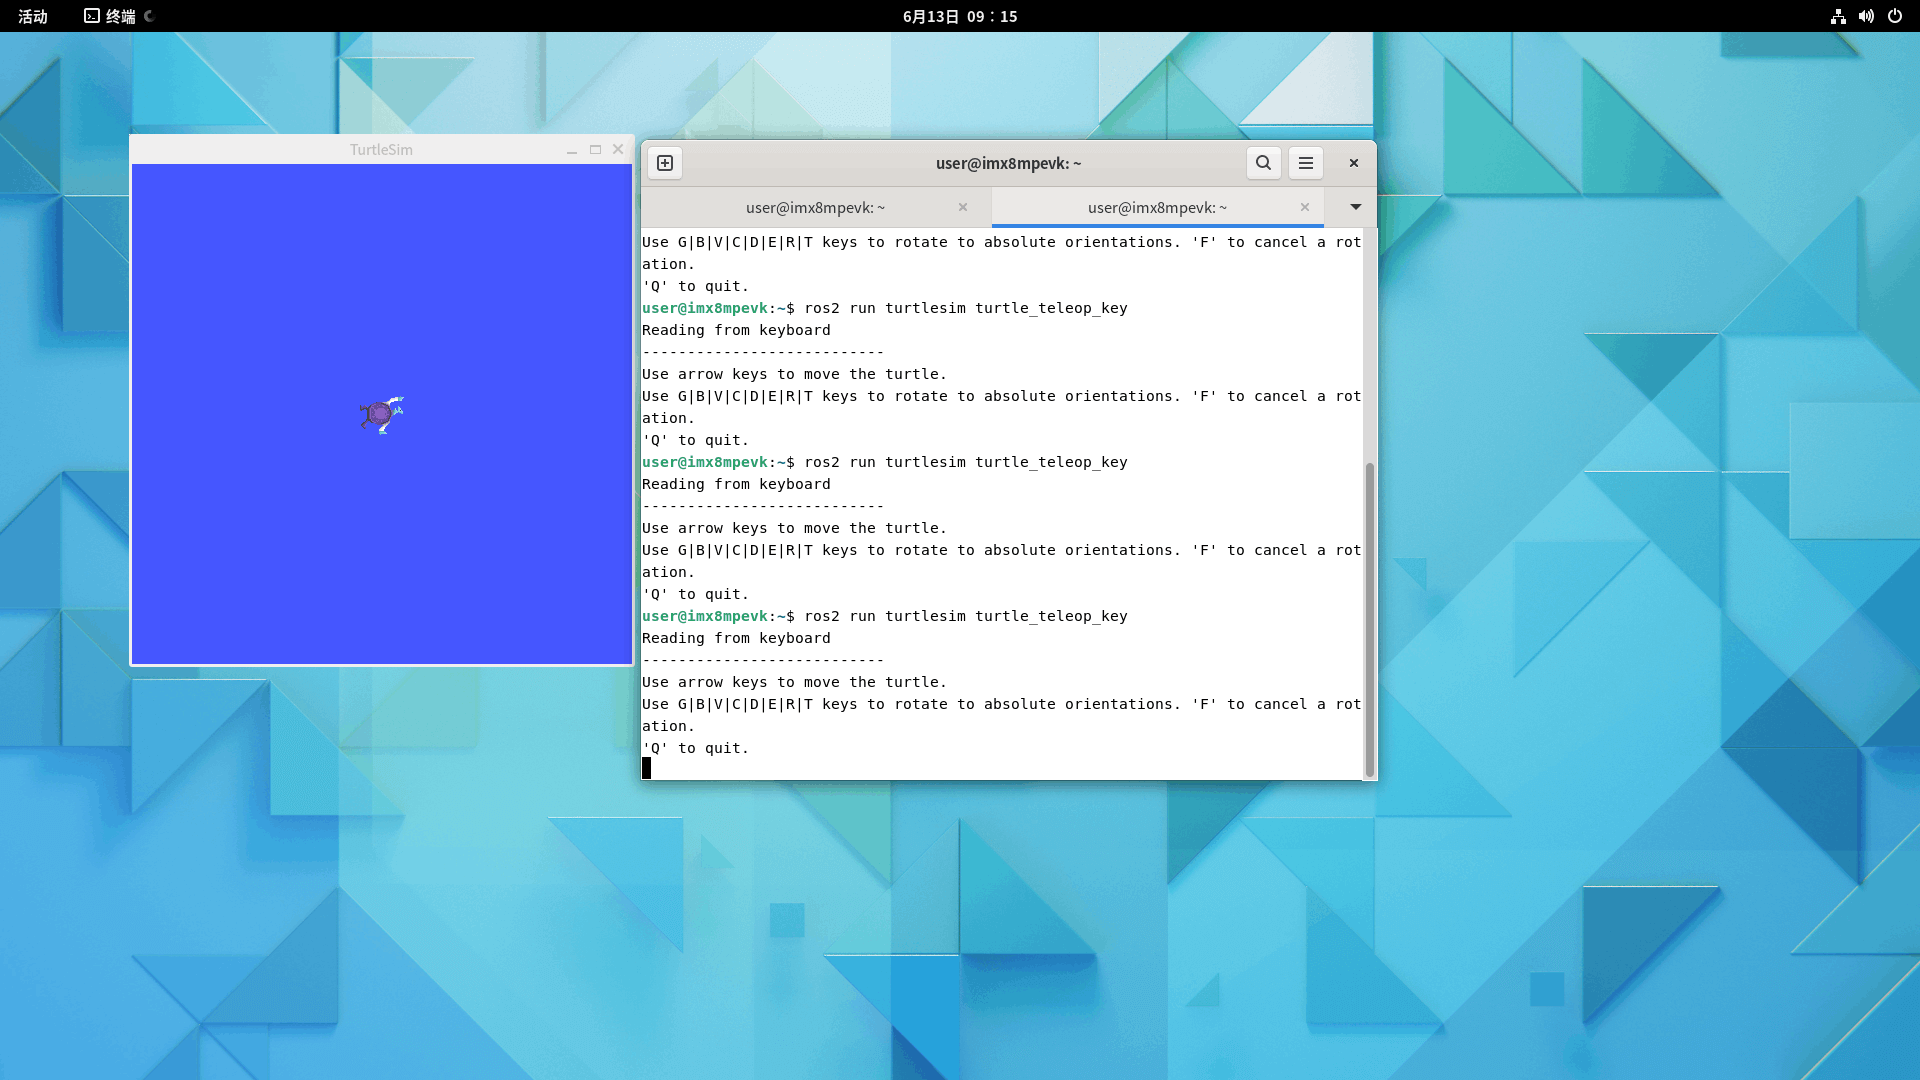Image resolution: width=1920 pixels, height=1080 pixels.
Task: Click the network status icon
Action: pyautogui.click(x=1838, y=16)
